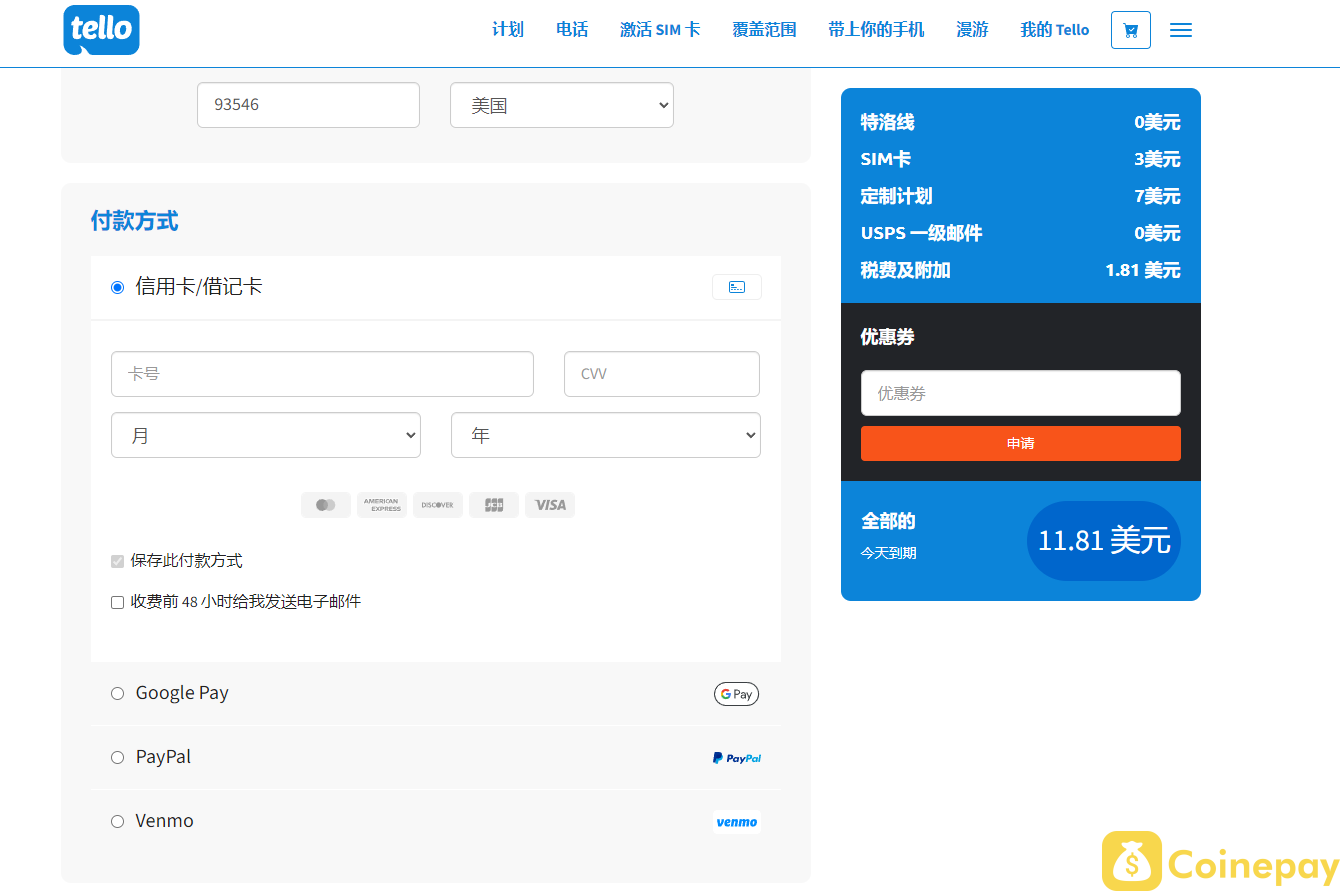1340x891 pixels.
Task: Click the Google Pay badge icon
Action: [x=737, y=694]
